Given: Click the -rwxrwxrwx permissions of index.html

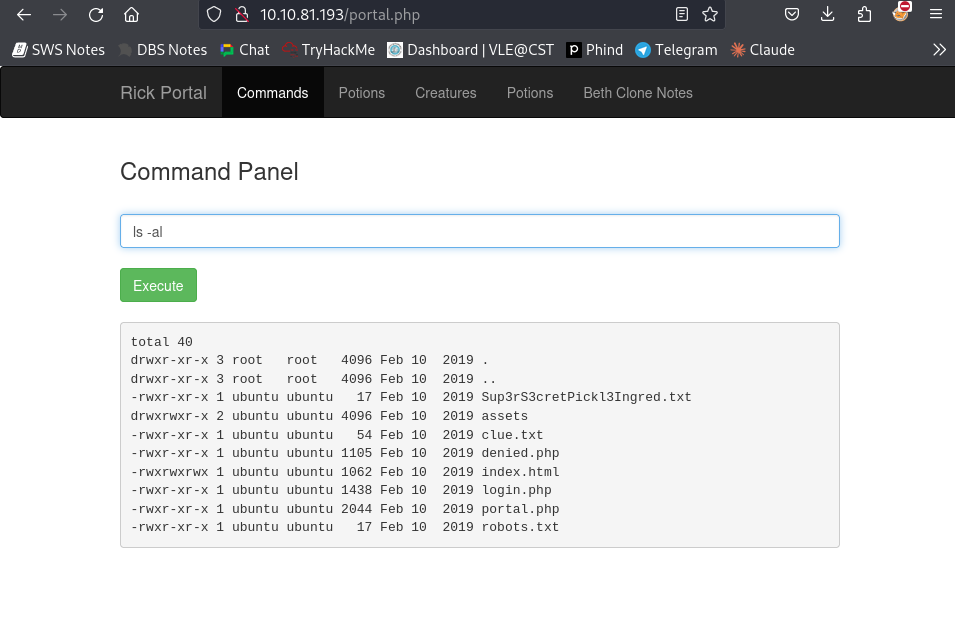Looking at the screenshot, I should click(x=169, y=472).
